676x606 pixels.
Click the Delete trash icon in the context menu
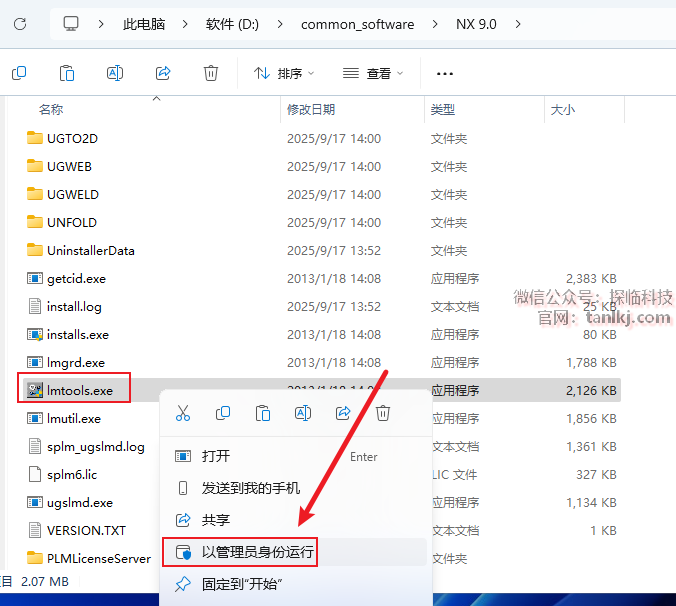383,413
